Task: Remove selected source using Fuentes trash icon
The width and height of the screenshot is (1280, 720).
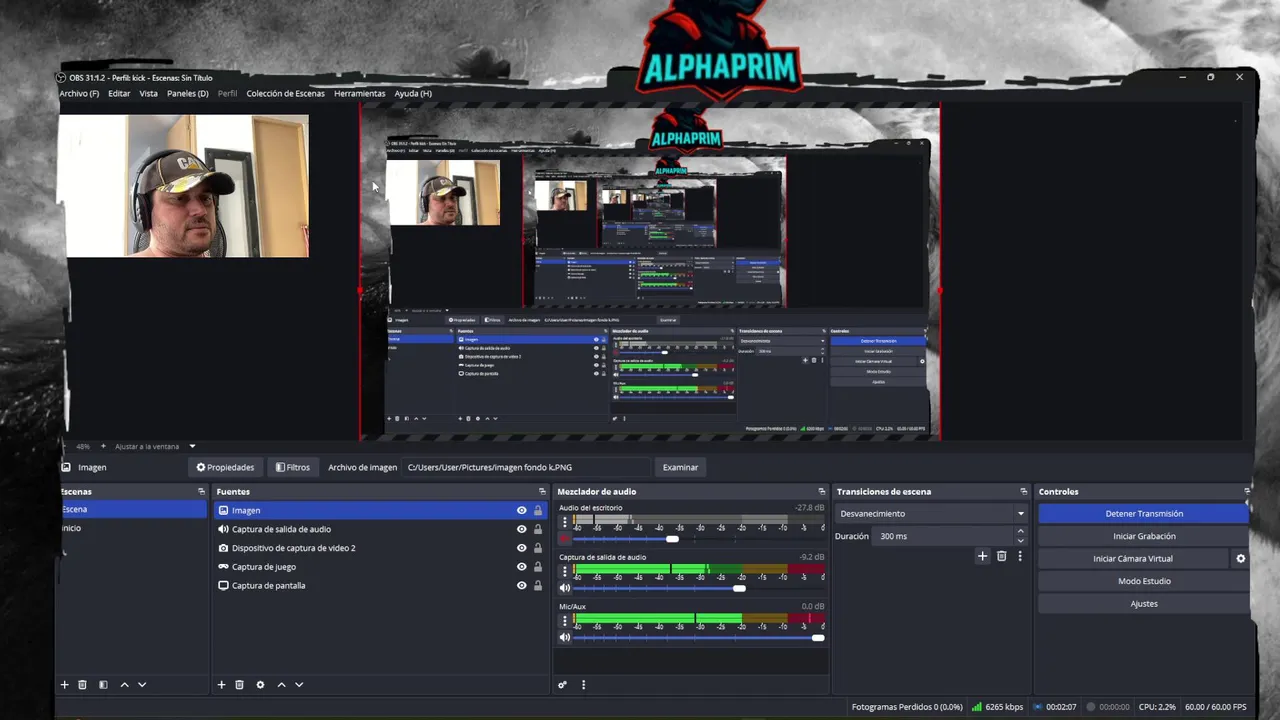Action: click(239, 685)
